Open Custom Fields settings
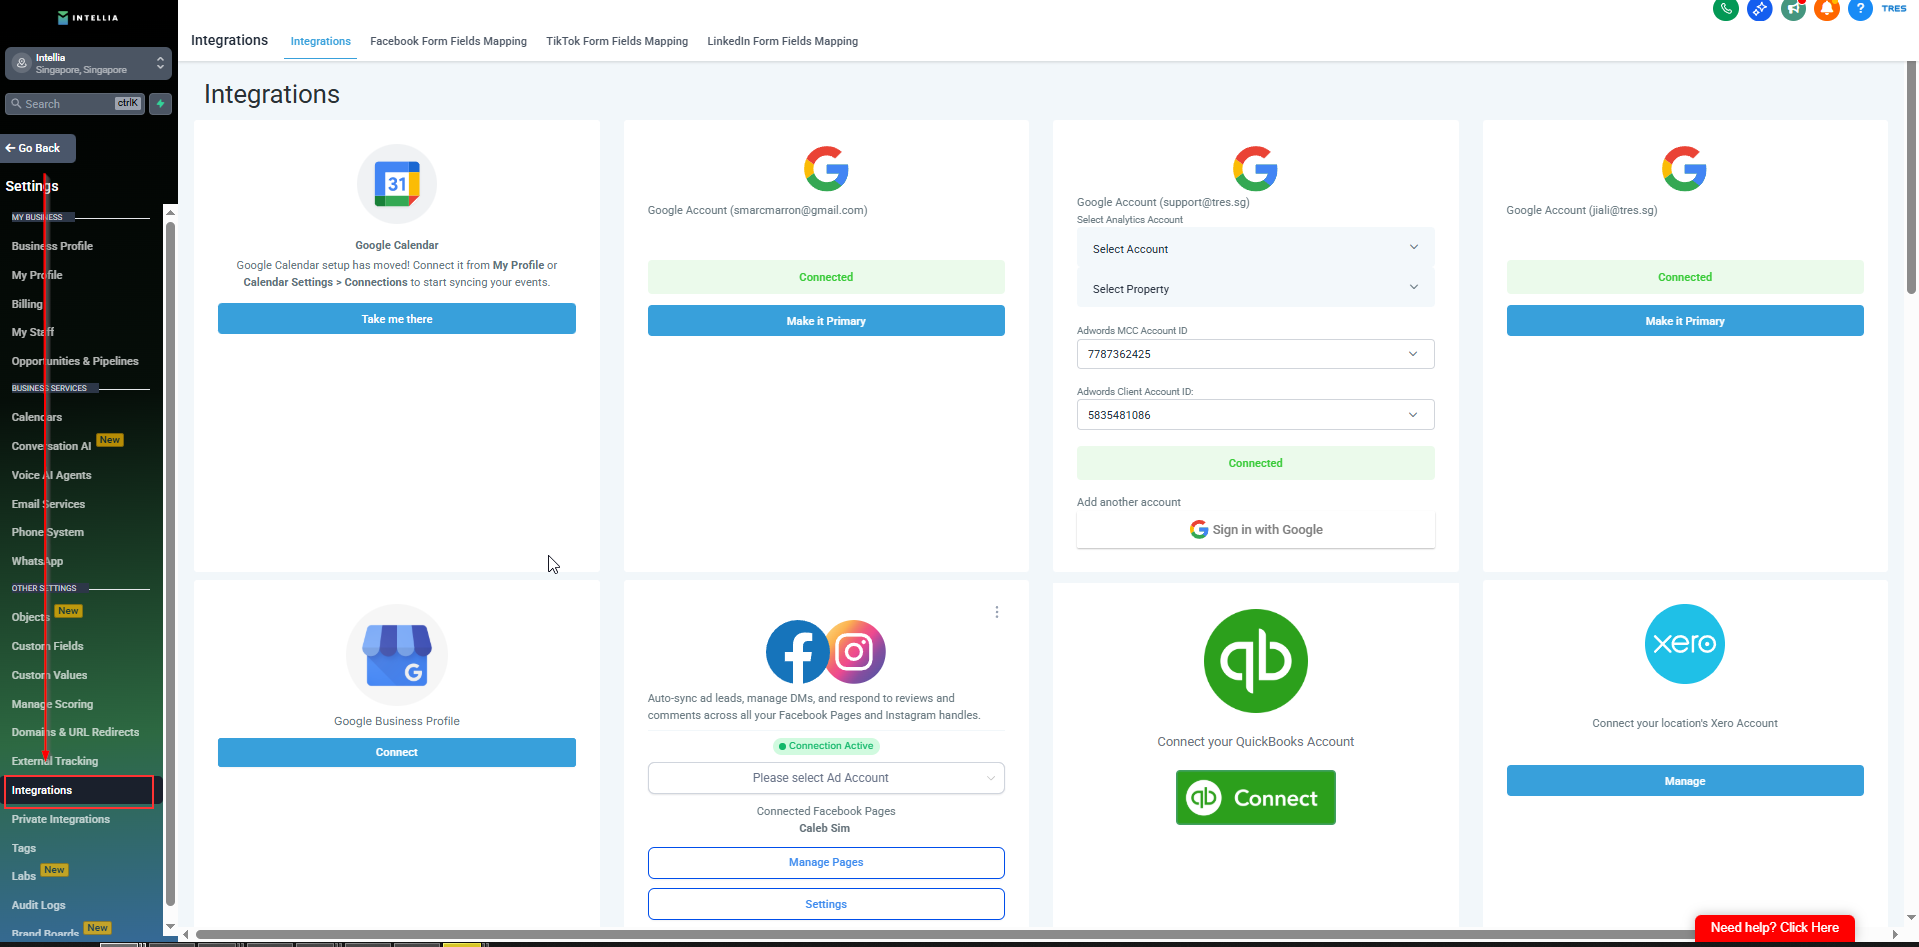Viewport: 1919px width, 947px height. coord(47,646)
